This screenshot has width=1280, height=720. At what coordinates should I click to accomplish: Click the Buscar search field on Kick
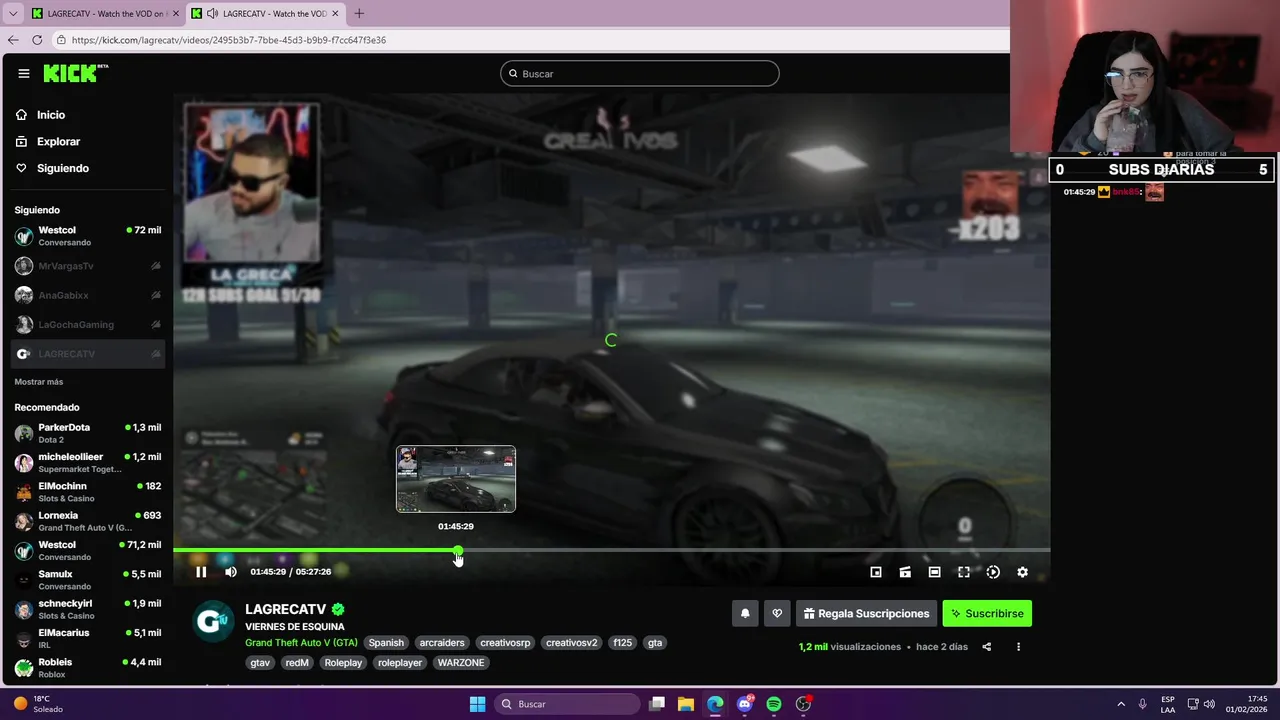(x=640, y=73)
